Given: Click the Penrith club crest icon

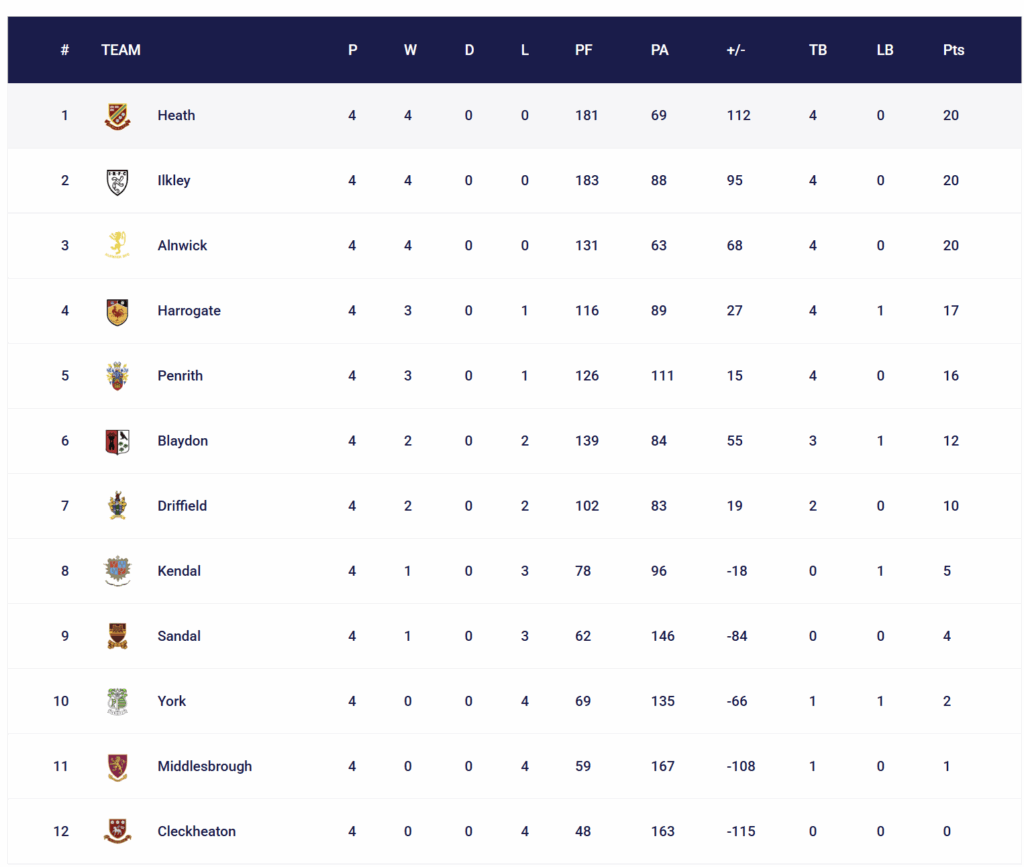Looking at the screenshot, I should coord(117,376).
